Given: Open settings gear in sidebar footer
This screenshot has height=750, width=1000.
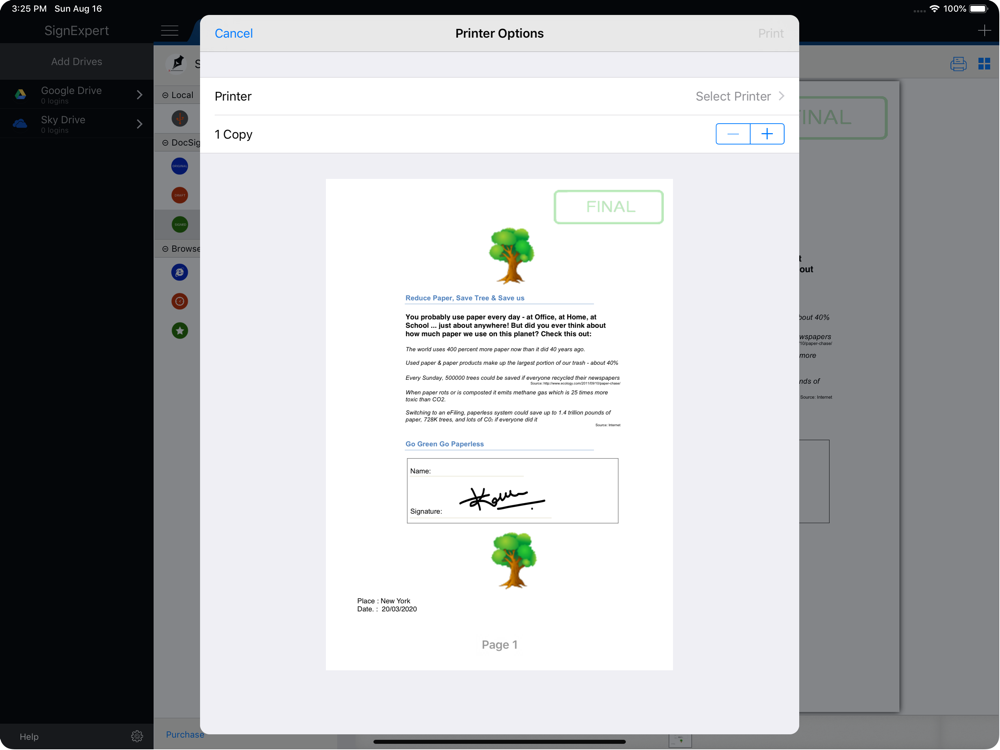Looking at the screenshot, I should [136, 737].
